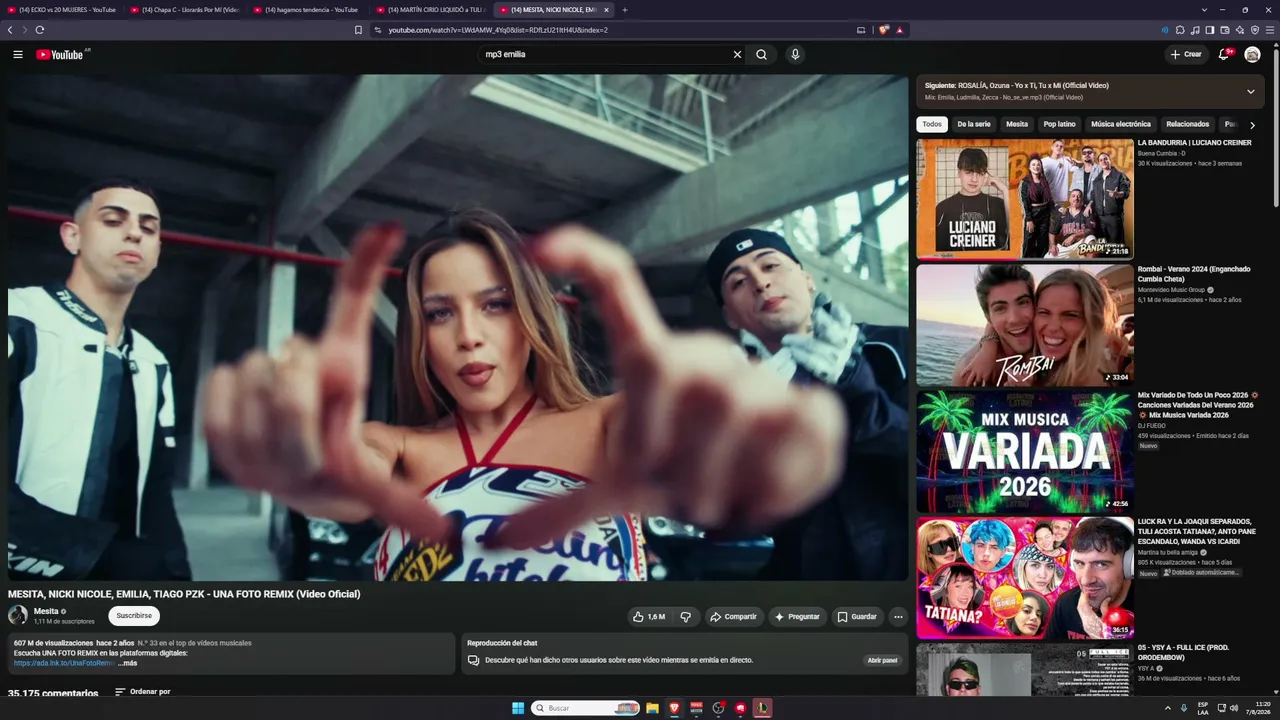Image resolution: width=1280 pixels, height=720 pixels.
Task: Expand the next-up playlist panel
Action: click(1250, 92)
